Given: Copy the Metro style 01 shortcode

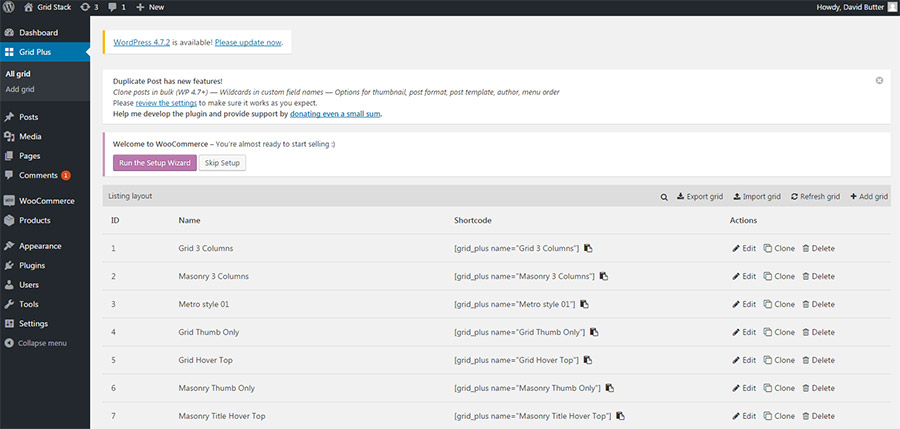Looking at the screenshot, I should coord(585,304).
